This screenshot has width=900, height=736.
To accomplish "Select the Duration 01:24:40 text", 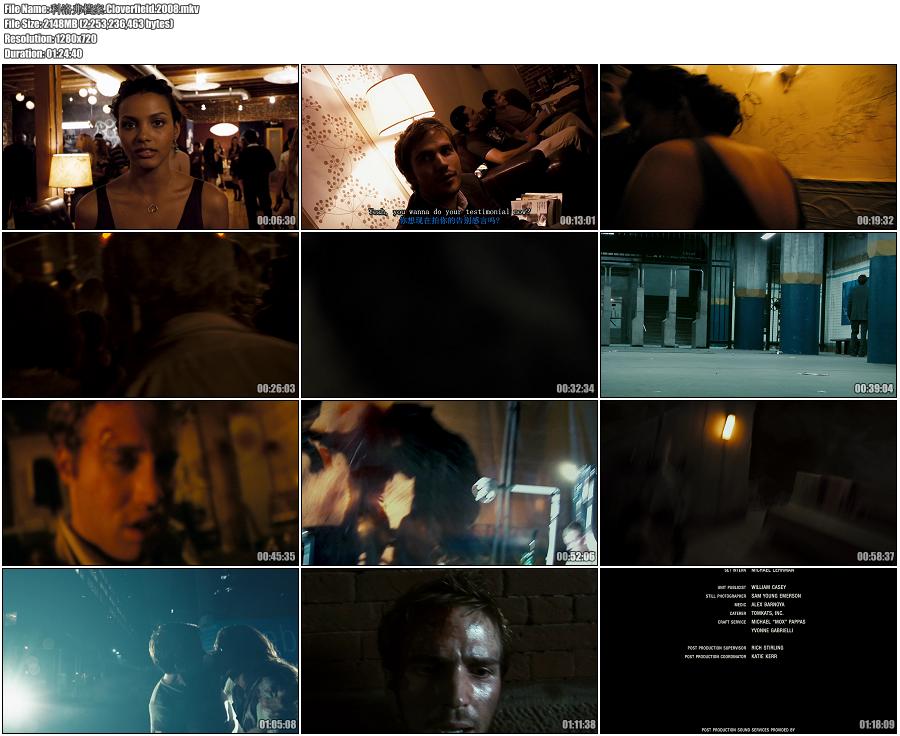I will (43, 54).
